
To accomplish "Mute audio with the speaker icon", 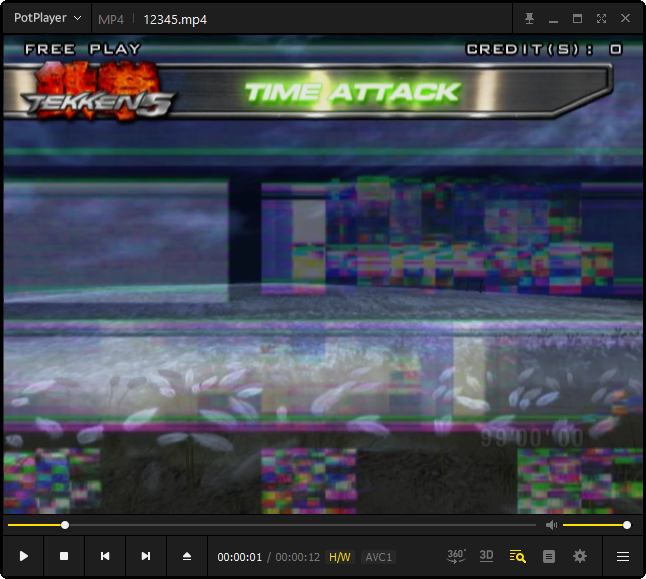I will click(x=551, y=525).
